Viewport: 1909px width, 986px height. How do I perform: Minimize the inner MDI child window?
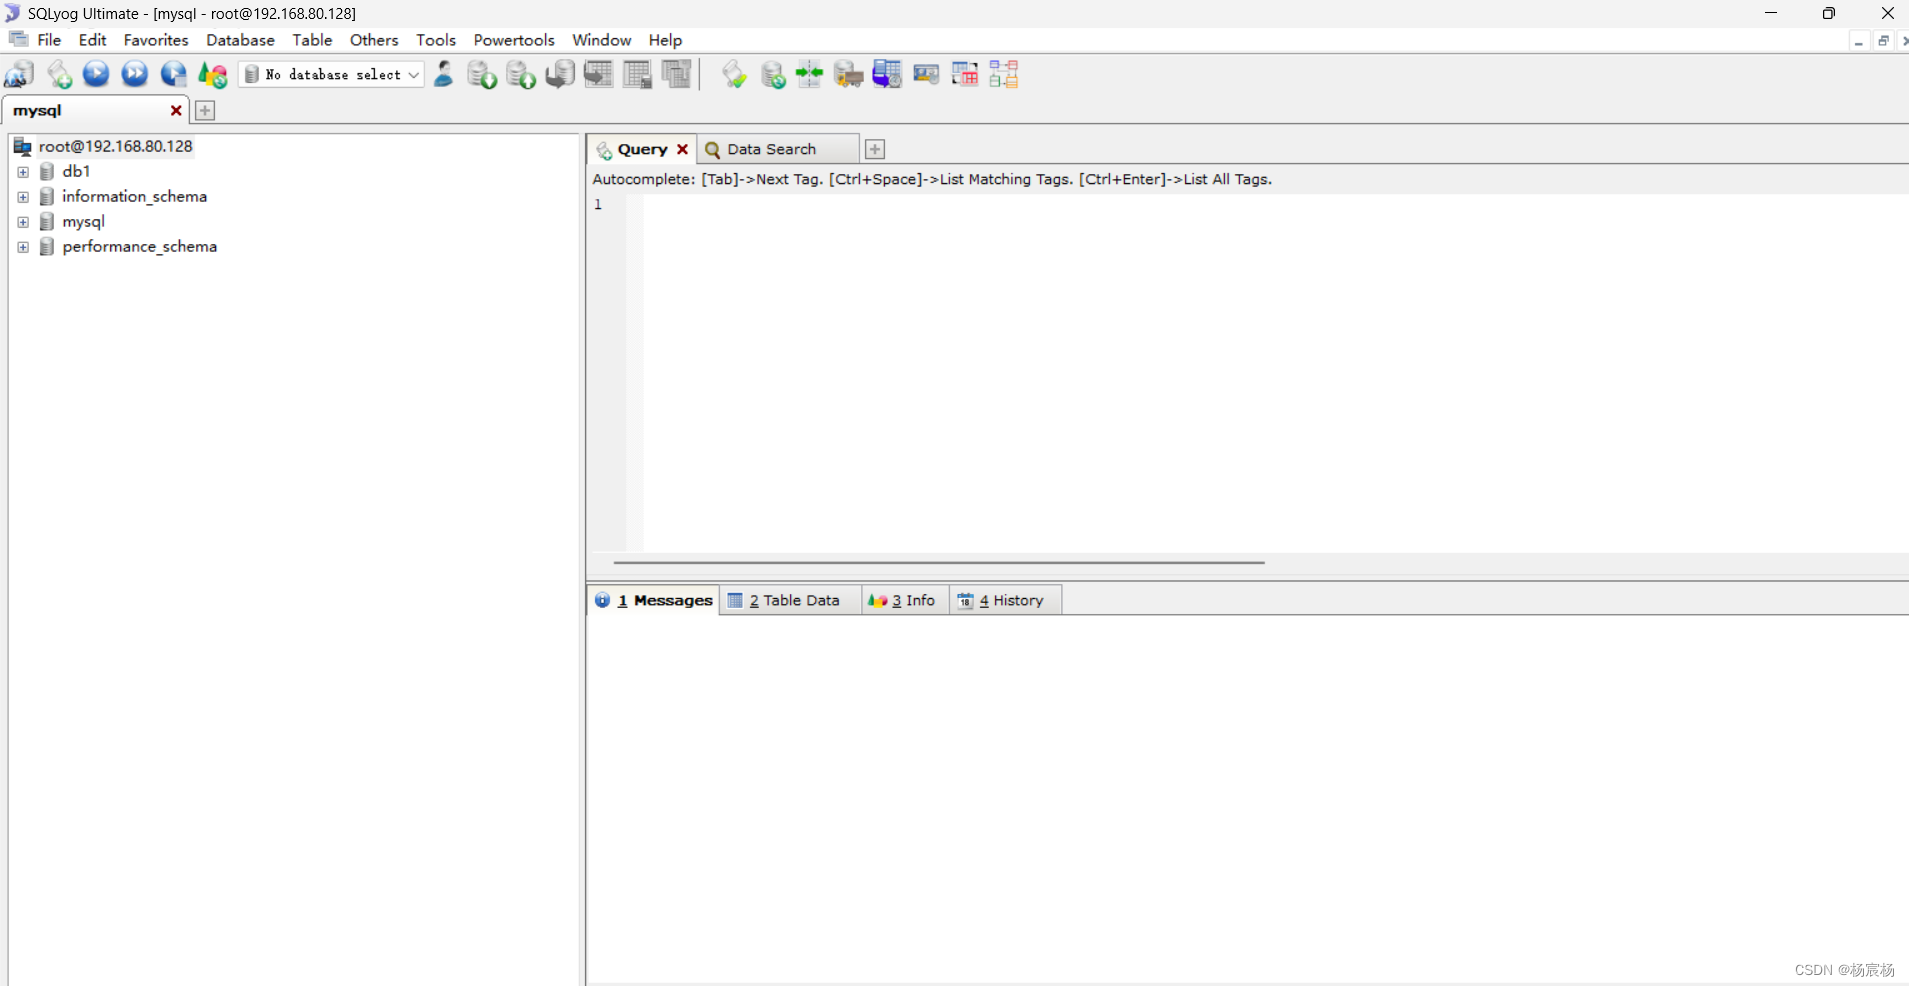pos(1859,41)
